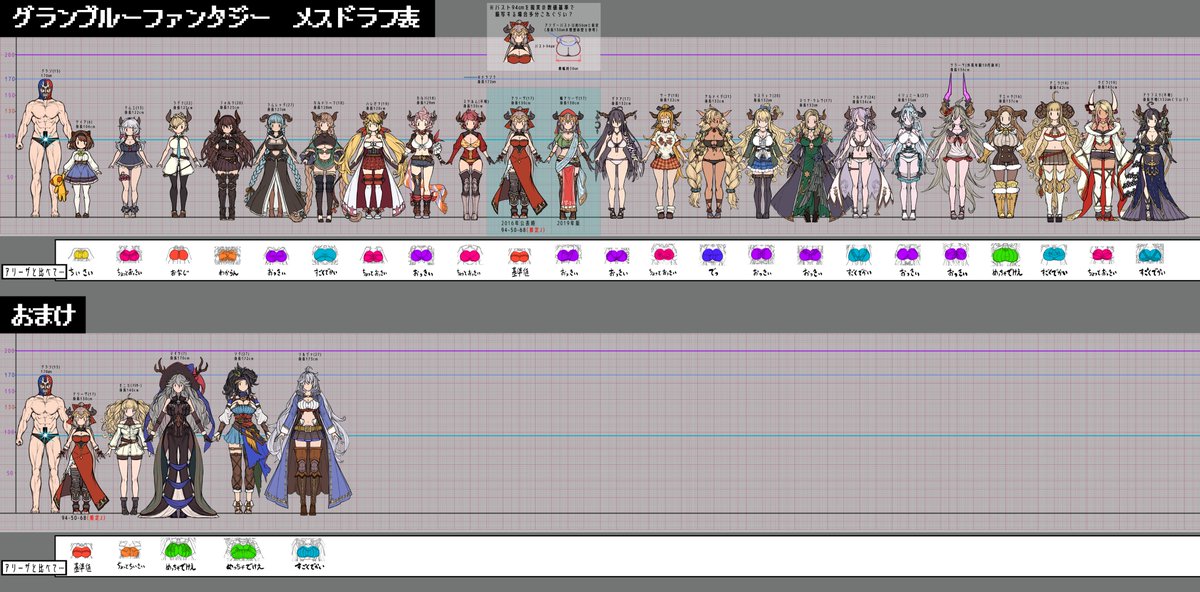Image resolution: width=1200 pixels, height=592 pixels.
Task: Select the orange-haired girl with the orange plaid skirt
Action: 666,163
